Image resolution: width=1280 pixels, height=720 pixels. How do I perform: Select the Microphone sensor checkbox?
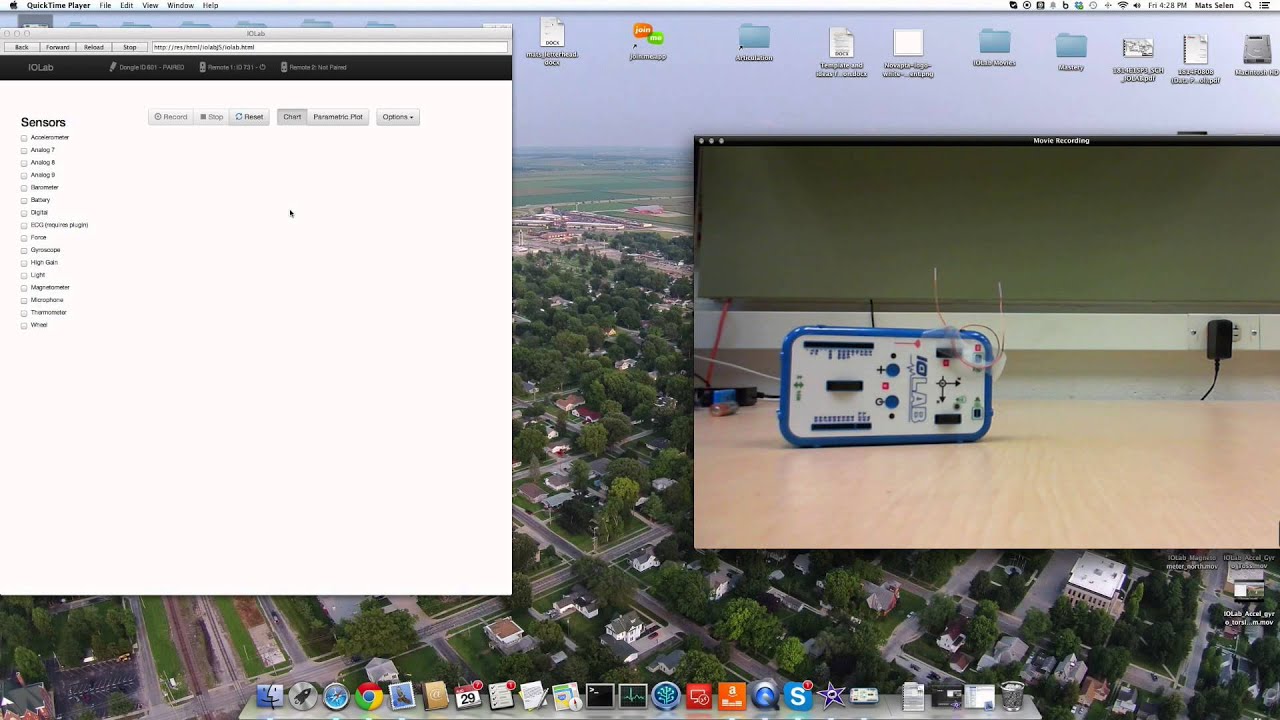[x=24, y=301]
